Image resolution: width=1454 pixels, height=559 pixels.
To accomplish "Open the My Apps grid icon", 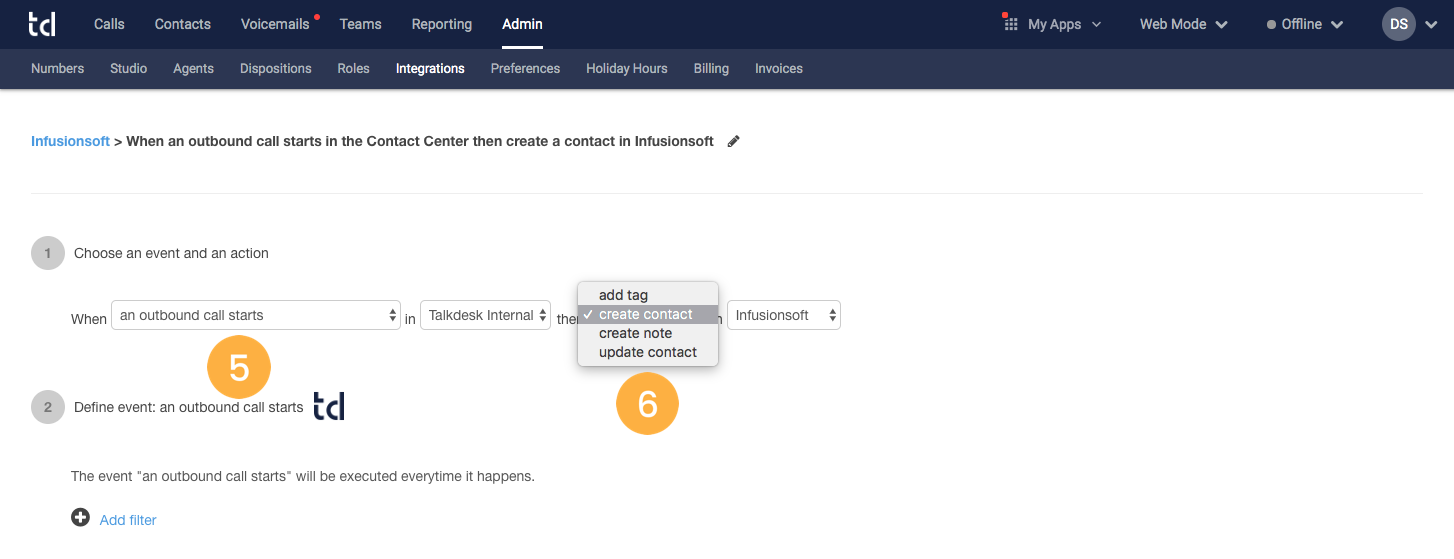I will coord(1010,23).
